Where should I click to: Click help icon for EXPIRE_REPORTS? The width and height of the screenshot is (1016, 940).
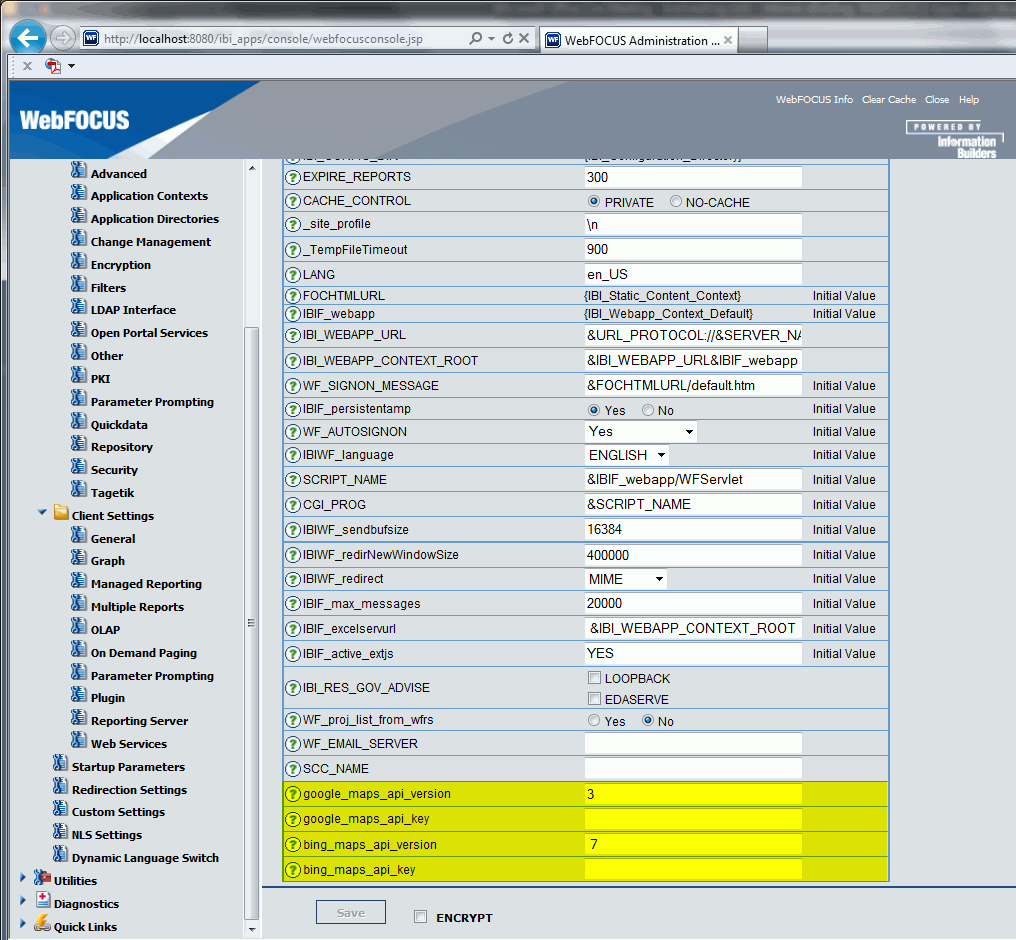point(294,178)
